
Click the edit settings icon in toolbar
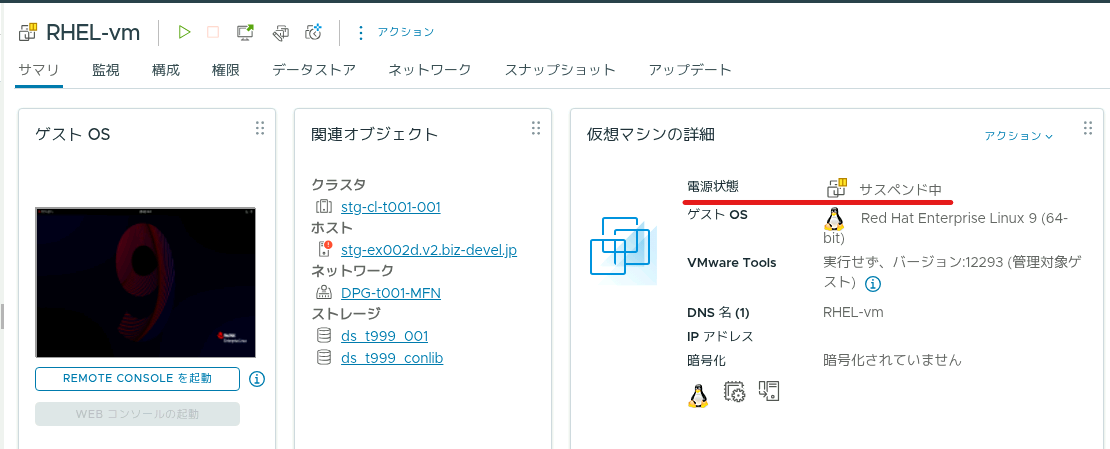coord(281,32)
